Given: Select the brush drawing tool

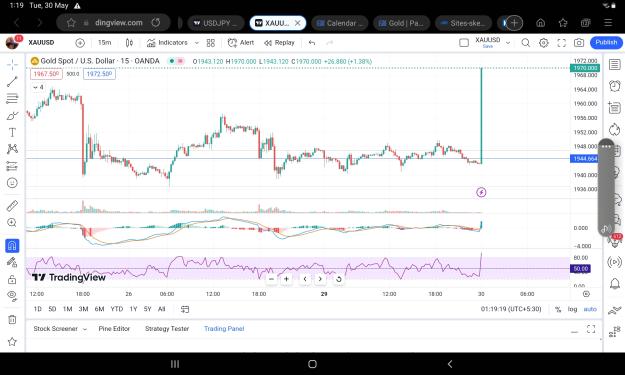Looking at the screenshot, I should coord(12,116).
